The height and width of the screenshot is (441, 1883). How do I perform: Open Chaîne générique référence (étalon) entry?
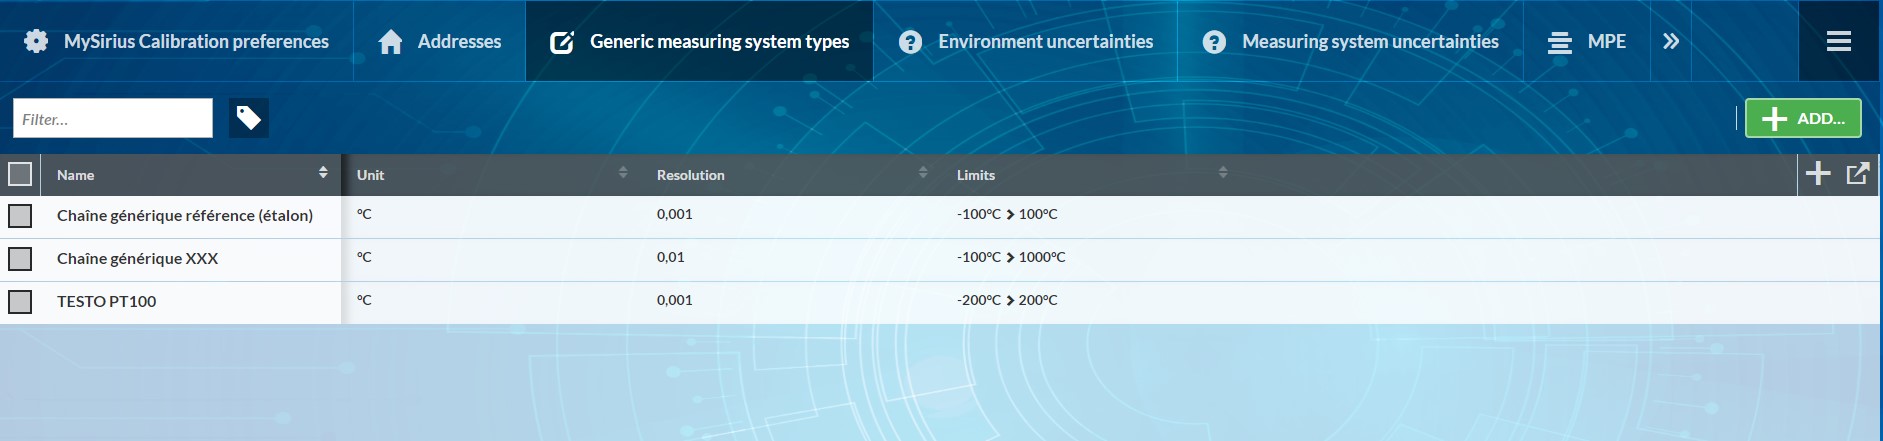[185, 215]
